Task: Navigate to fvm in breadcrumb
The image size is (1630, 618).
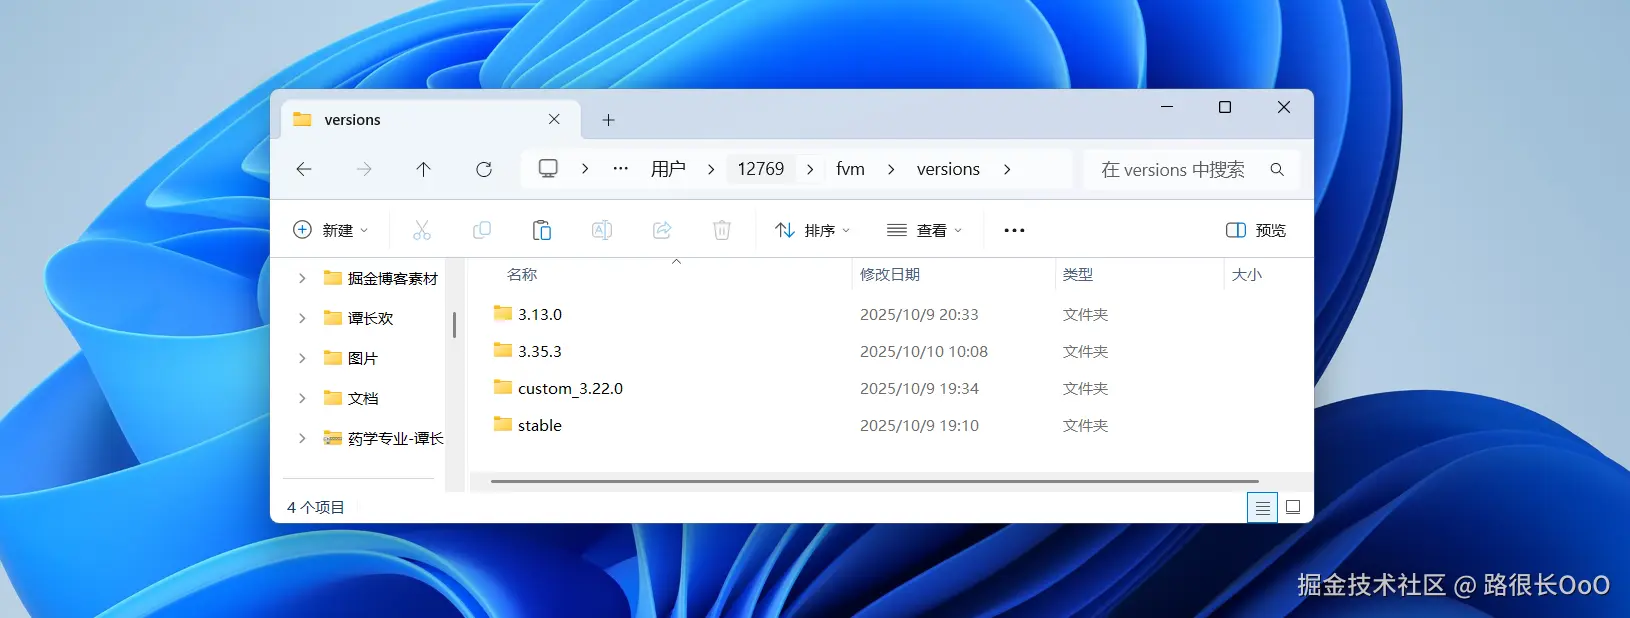Action: click(851, 169)
